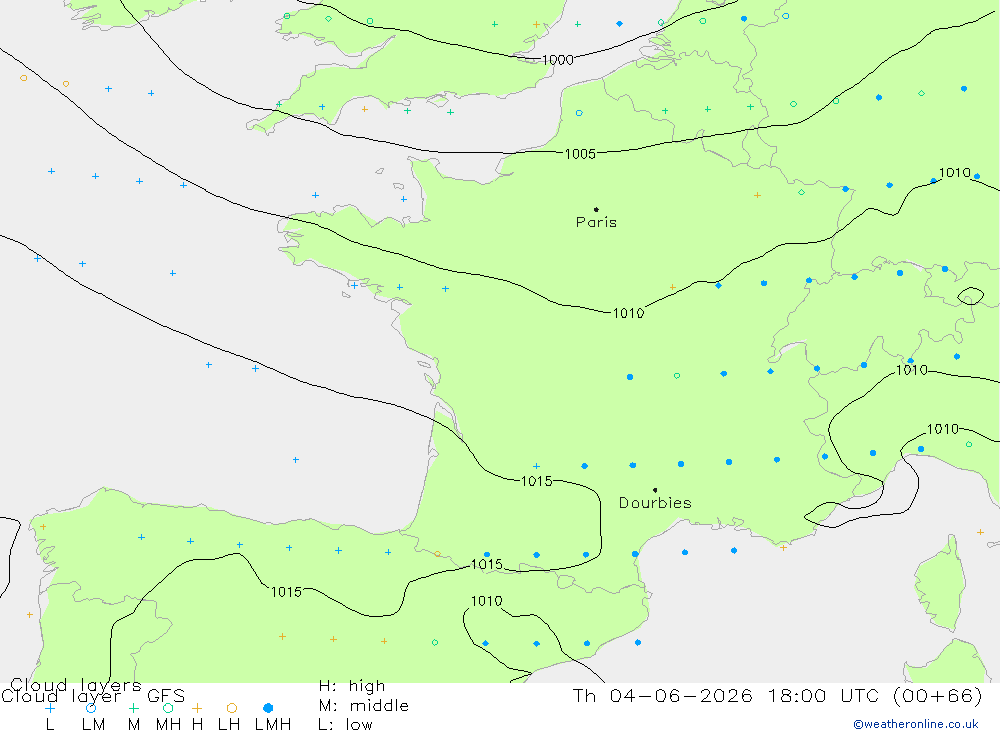
Task: Click the filled blue LMH legend symbol
Action: (x=268, y=708)
